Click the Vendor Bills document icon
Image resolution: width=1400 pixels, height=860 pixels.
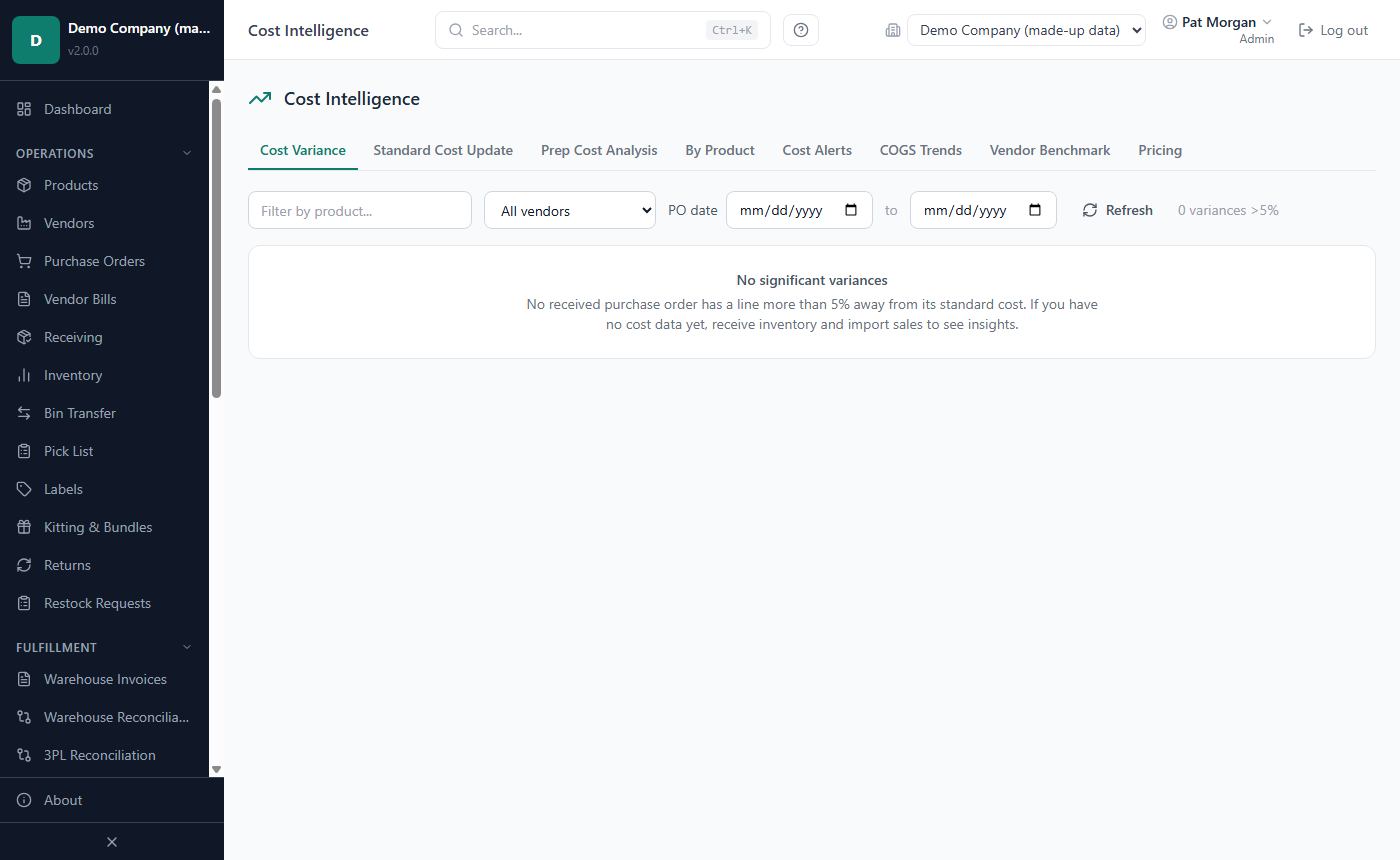tap(24, 299)
